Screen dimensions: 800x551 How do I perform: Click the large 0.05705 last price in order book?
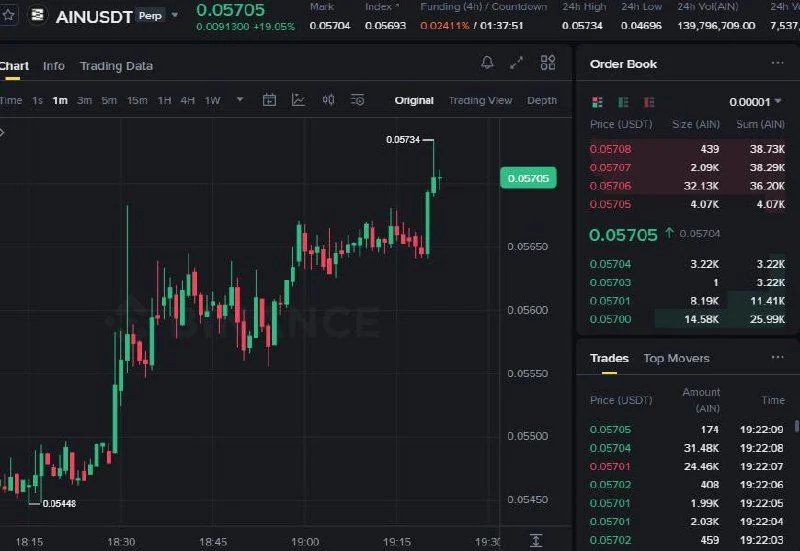(x=623, y=235)
